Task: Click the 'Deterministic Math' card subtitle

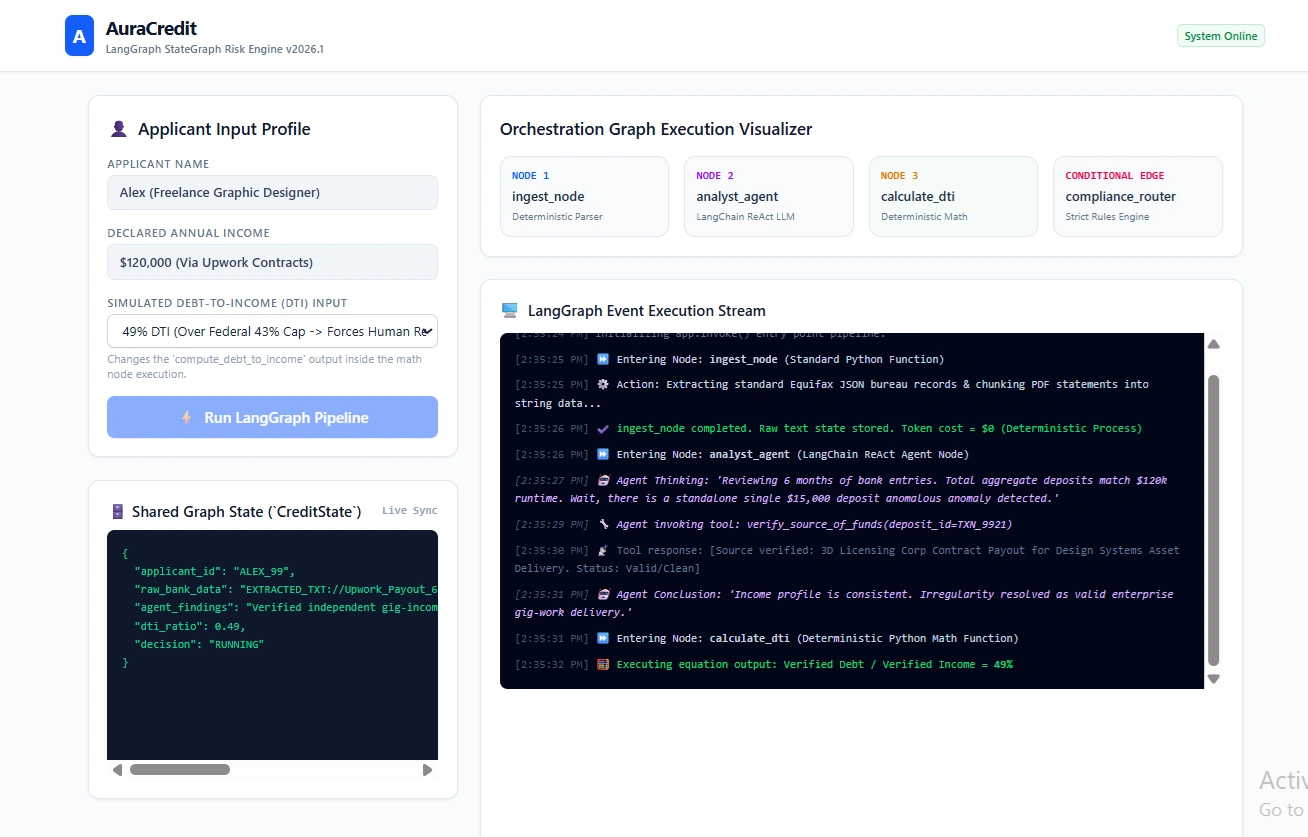Action: (x=924, y=216)
